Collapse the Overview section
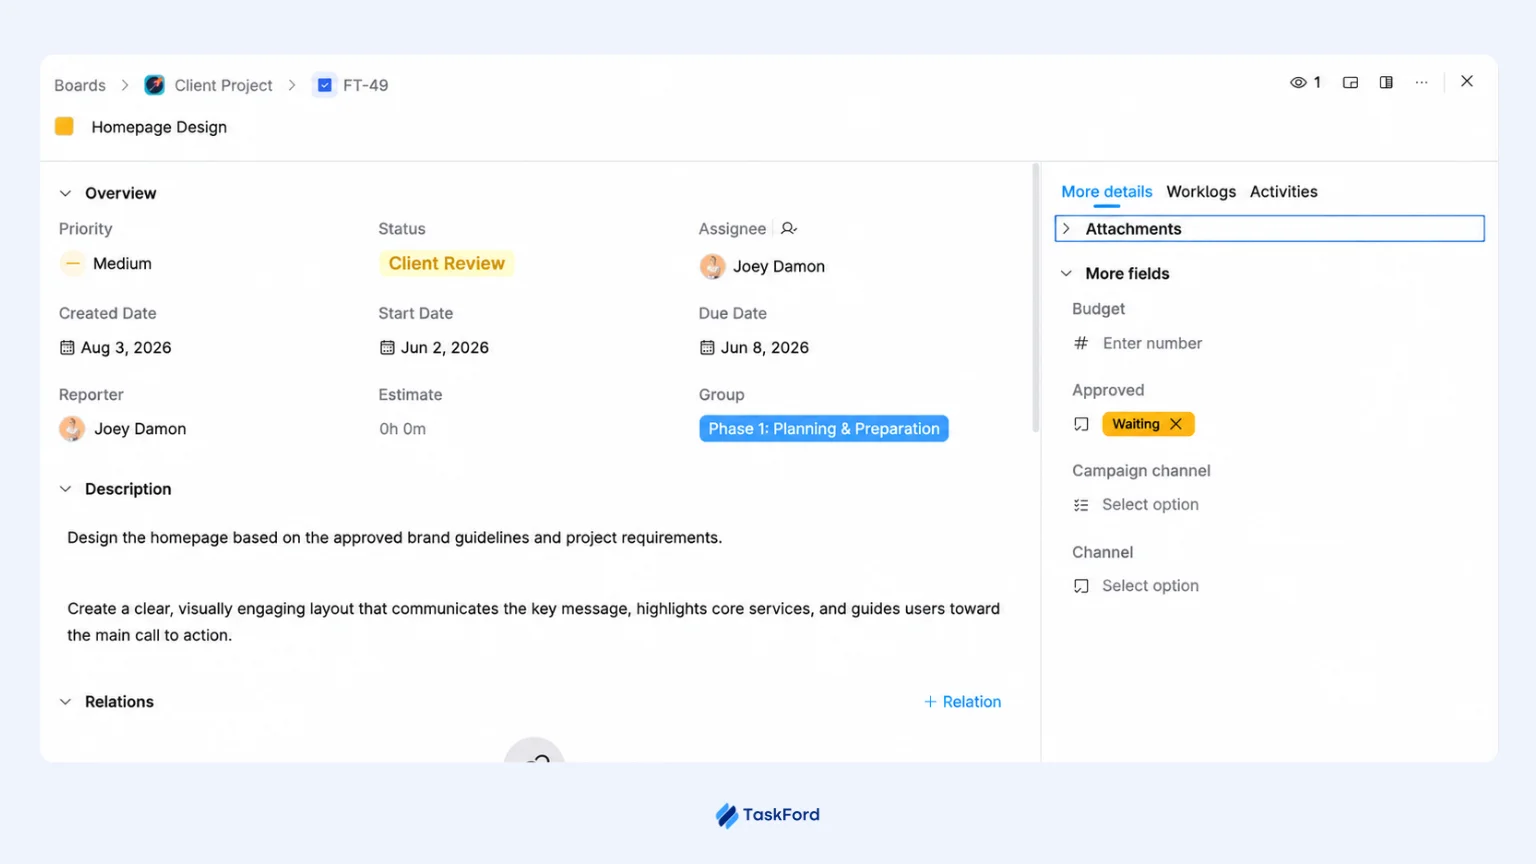 (65, 193)
